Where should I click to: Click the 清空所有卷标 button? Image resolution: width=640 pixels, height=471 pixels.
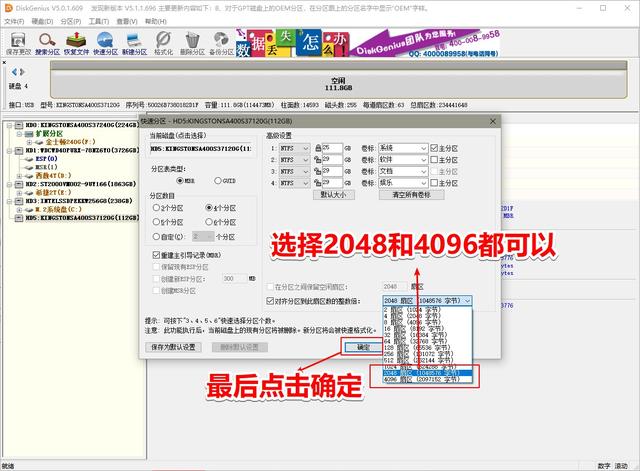tap(411, 195)
